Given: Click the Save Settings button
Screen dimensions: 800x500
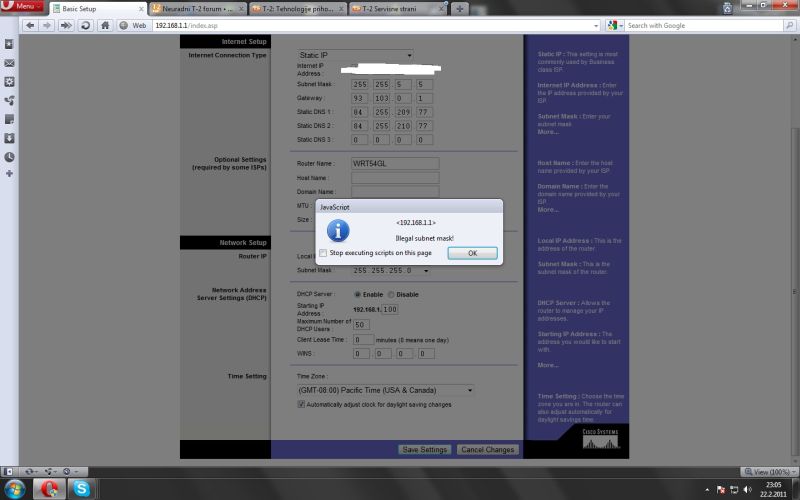Looking at the screenshot, I should coord(424,450).
